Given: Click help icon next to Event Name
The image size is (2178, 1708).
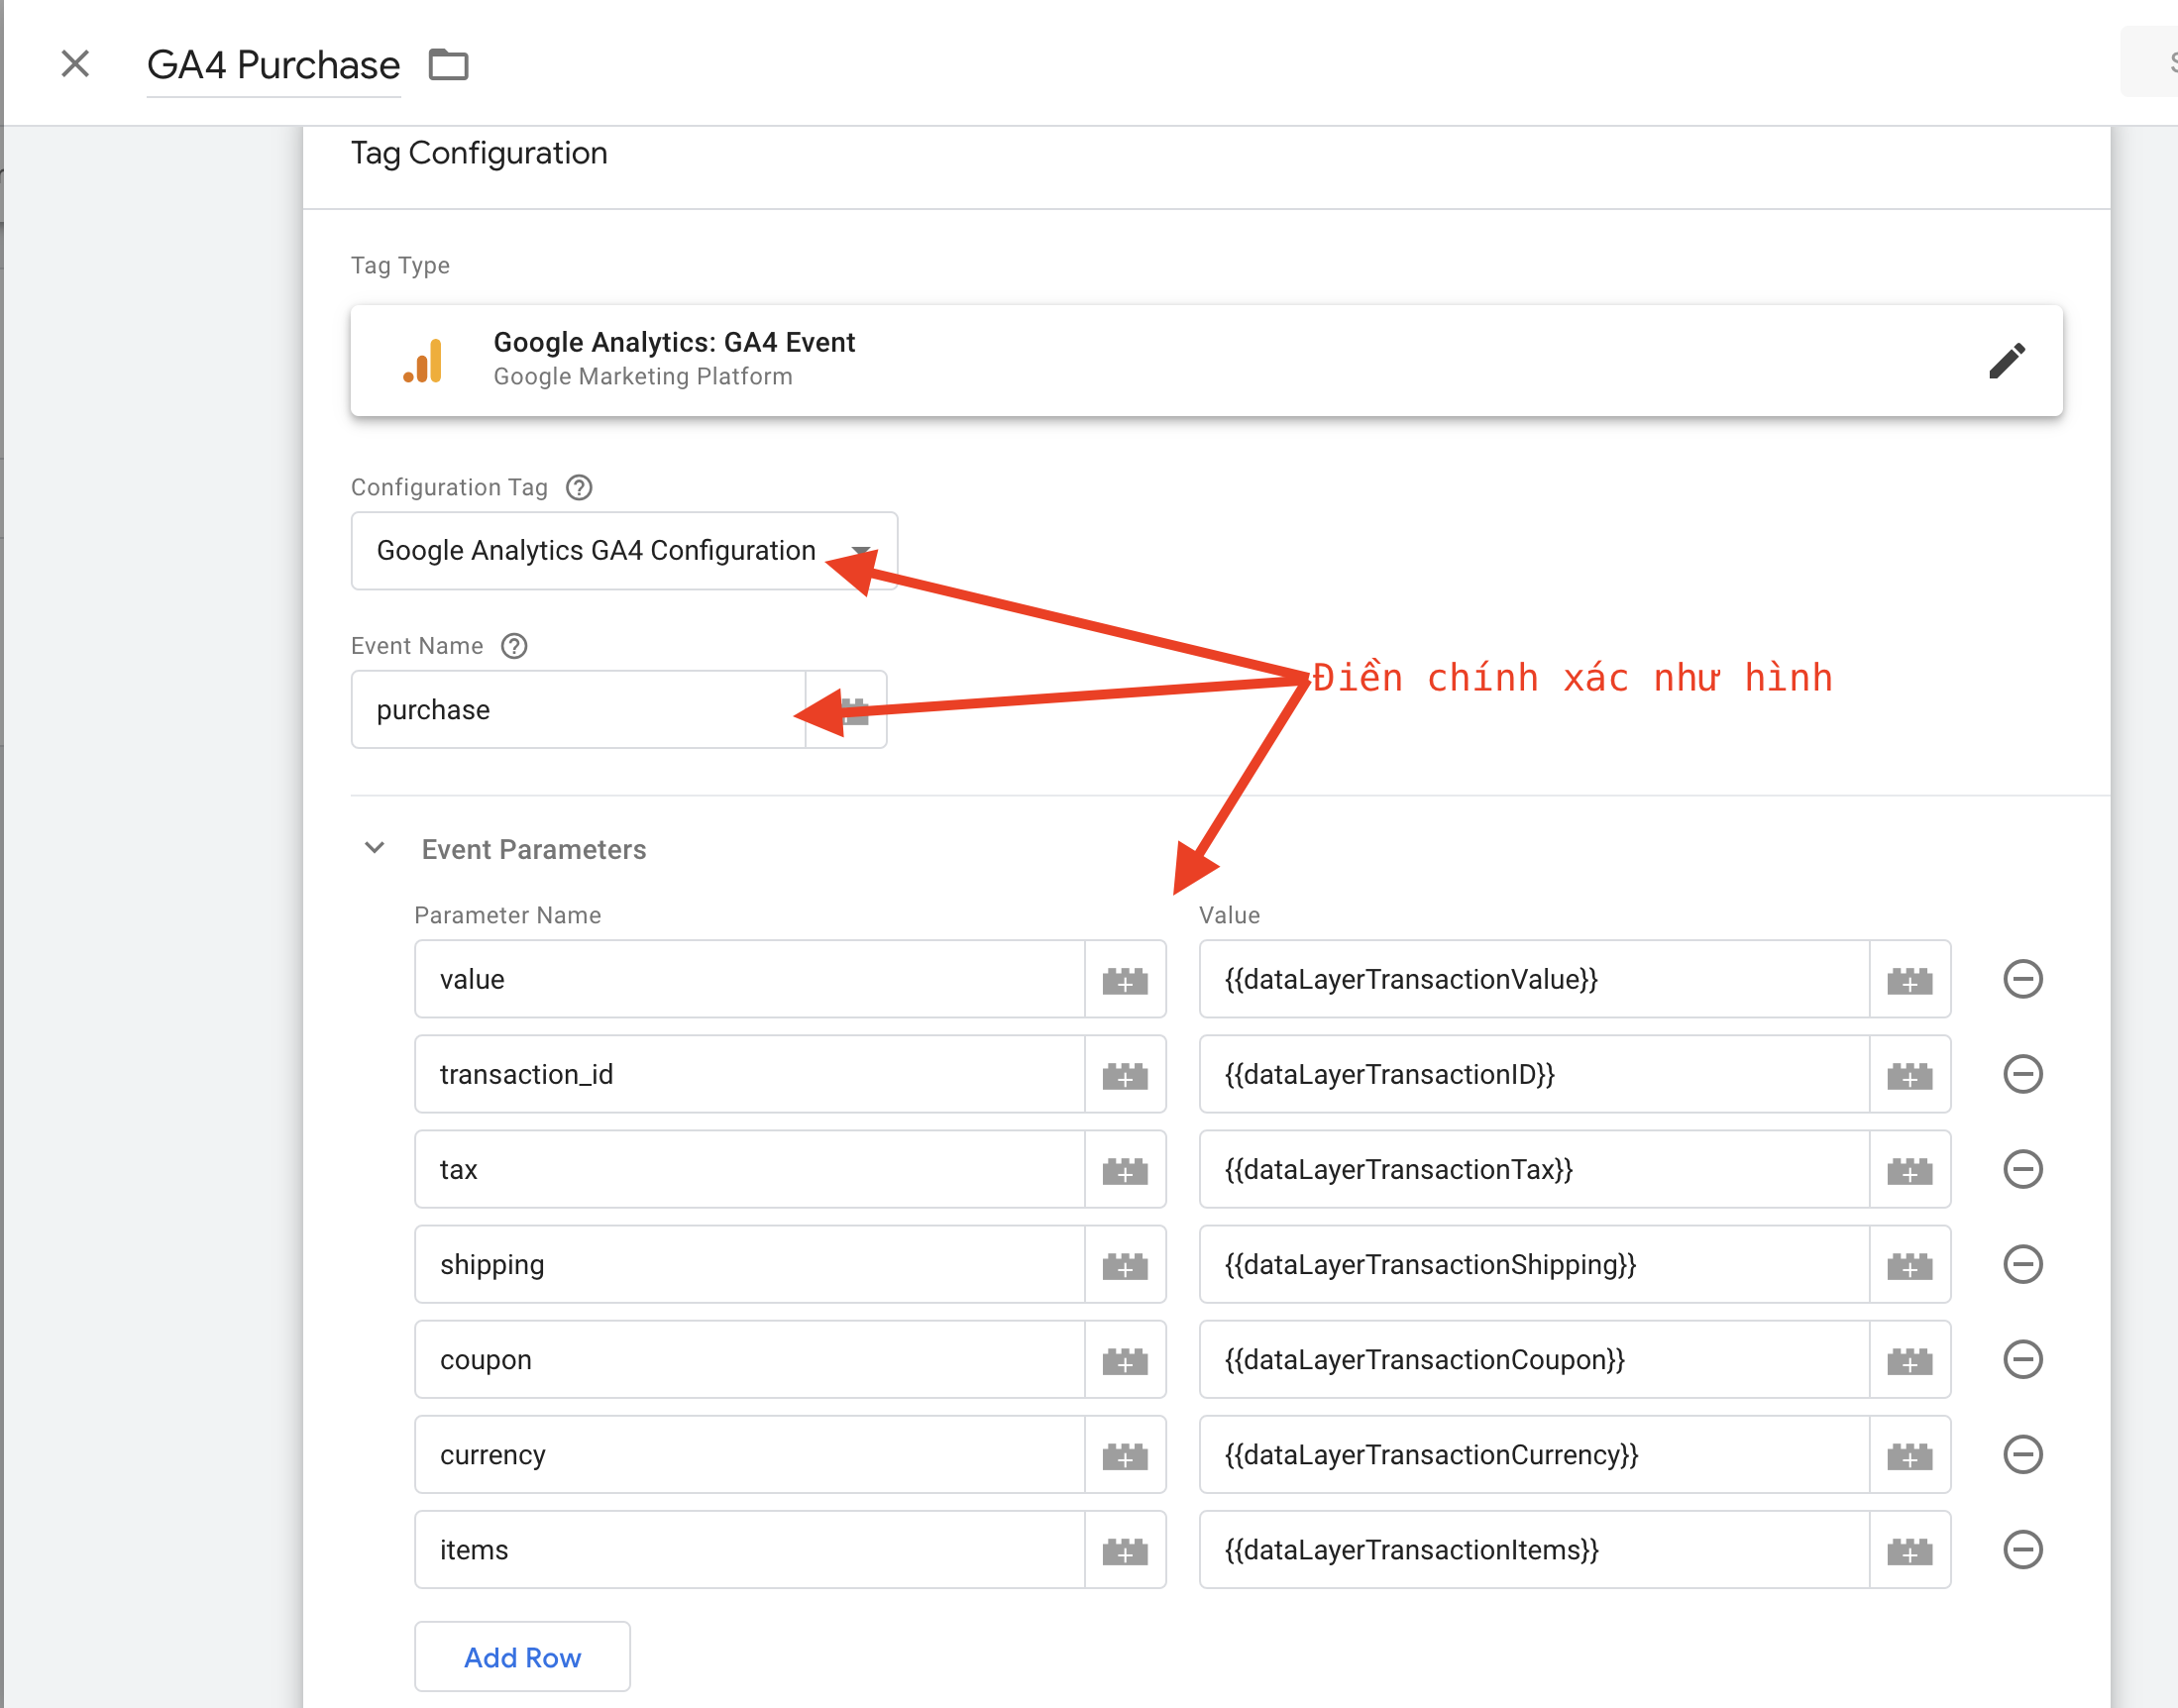Looking at the screenshot, I should tap(514, 646).
